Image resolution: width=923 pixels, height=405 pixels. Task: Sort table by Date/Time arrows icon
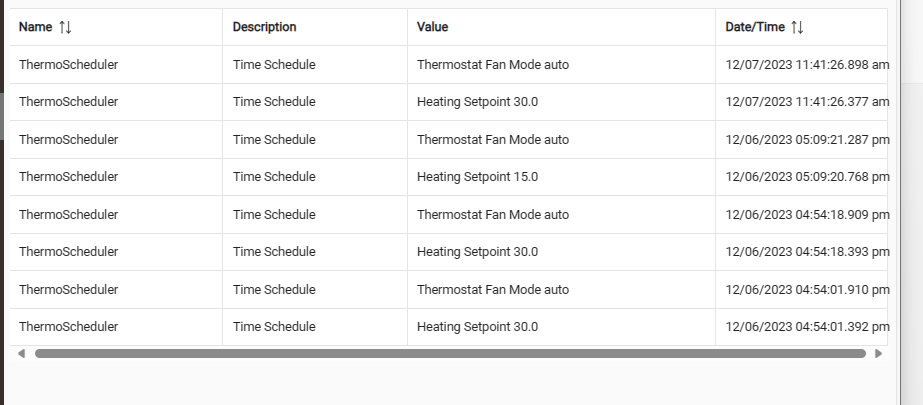click(x=797, y=27)
